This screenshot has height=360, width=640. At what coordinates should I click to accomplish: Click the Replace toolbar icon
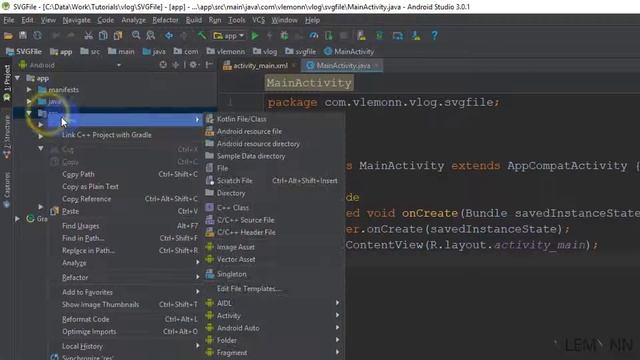(151, 36)
